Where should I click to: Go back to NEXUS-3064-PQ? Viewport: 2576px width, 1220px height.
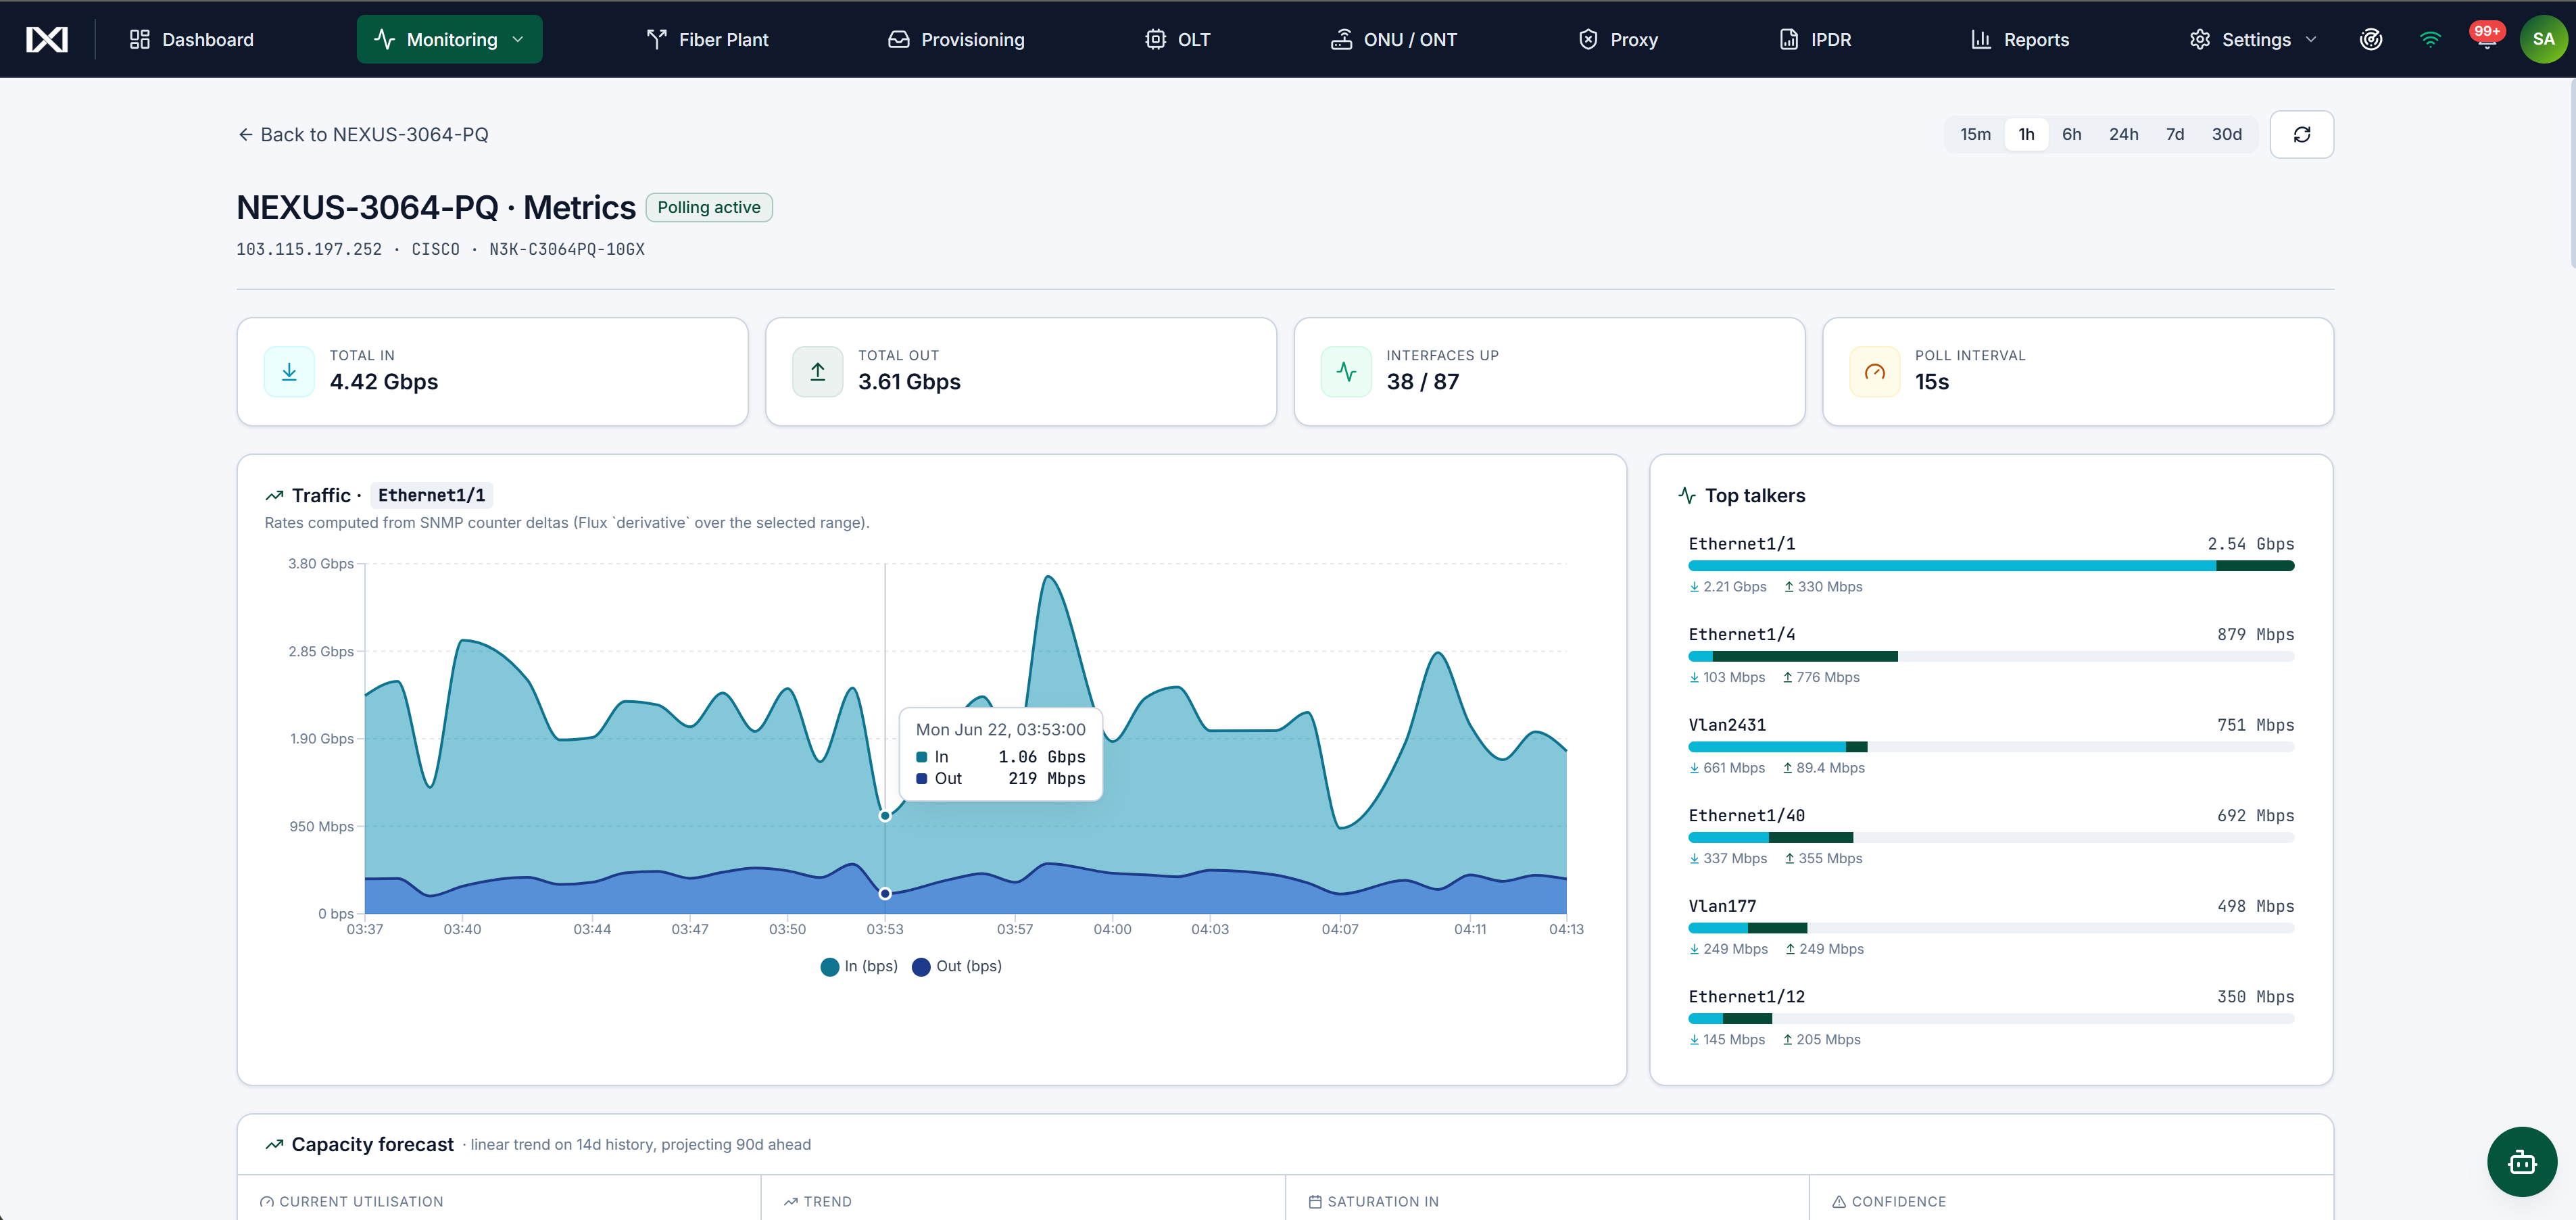(363, 134)
